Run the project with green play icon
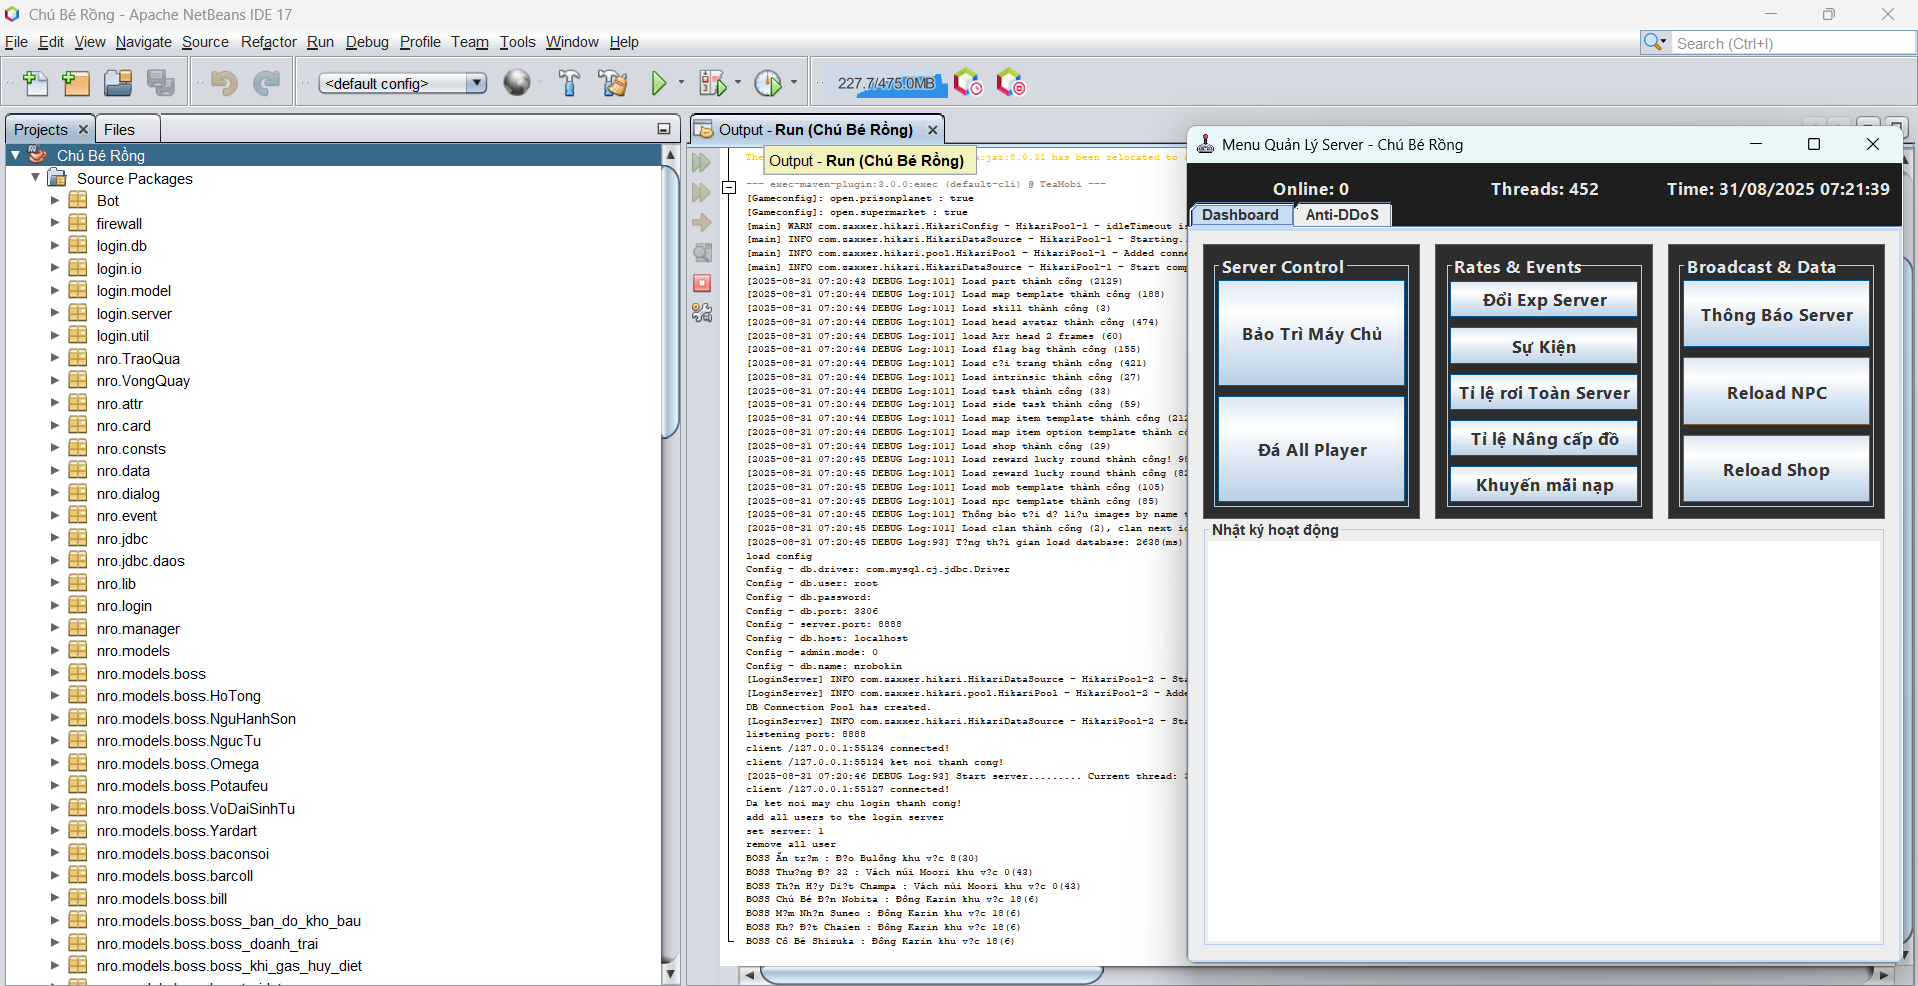The width and height of the screenshot is (1918, 986). (659, 83)
